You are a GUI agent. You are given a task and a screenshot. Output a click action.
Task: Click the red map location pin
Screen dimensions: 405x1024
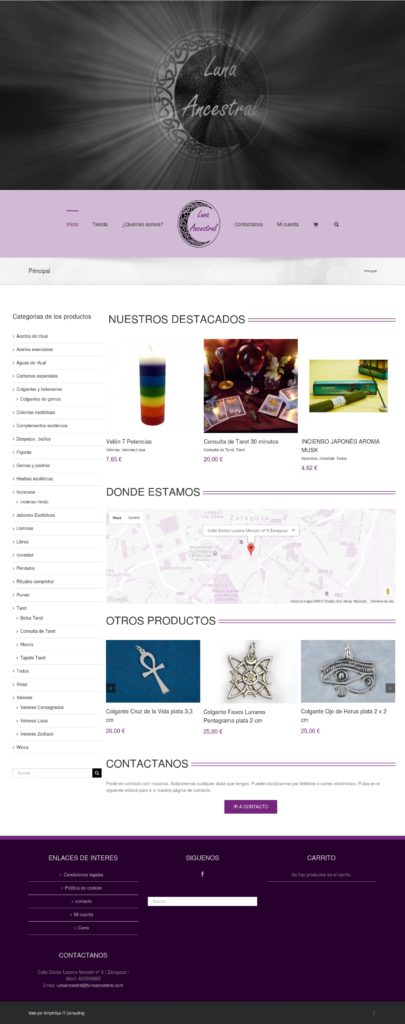tap(251, 549)
